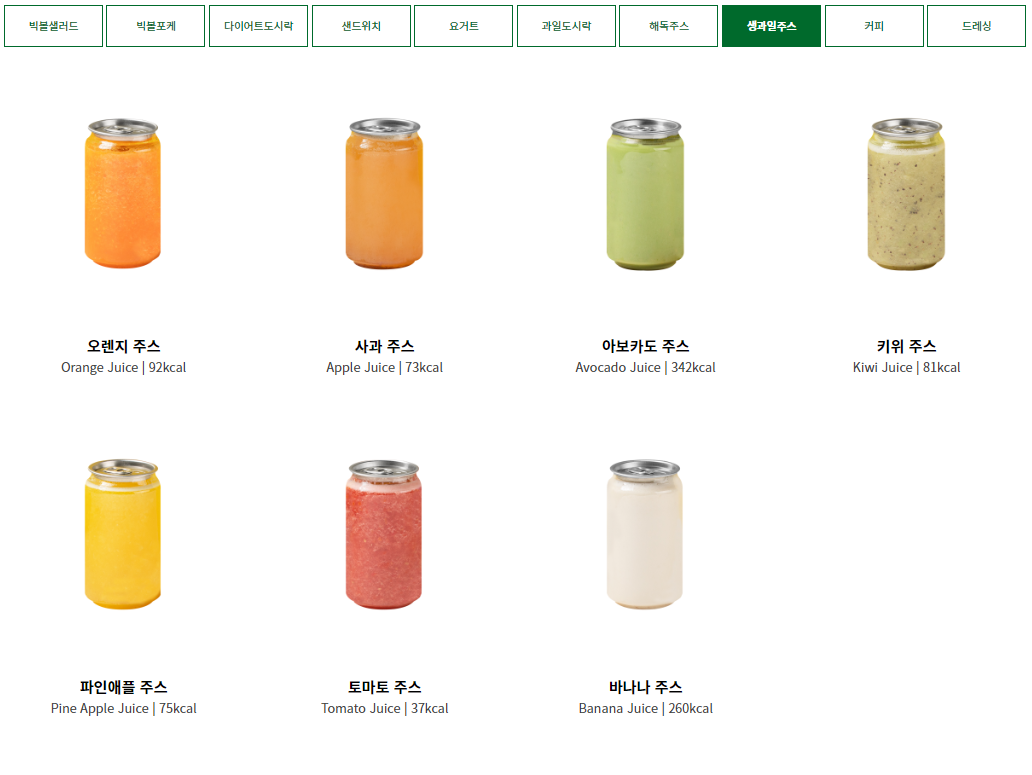Show the 과일도시락 category

pos(566,26)
